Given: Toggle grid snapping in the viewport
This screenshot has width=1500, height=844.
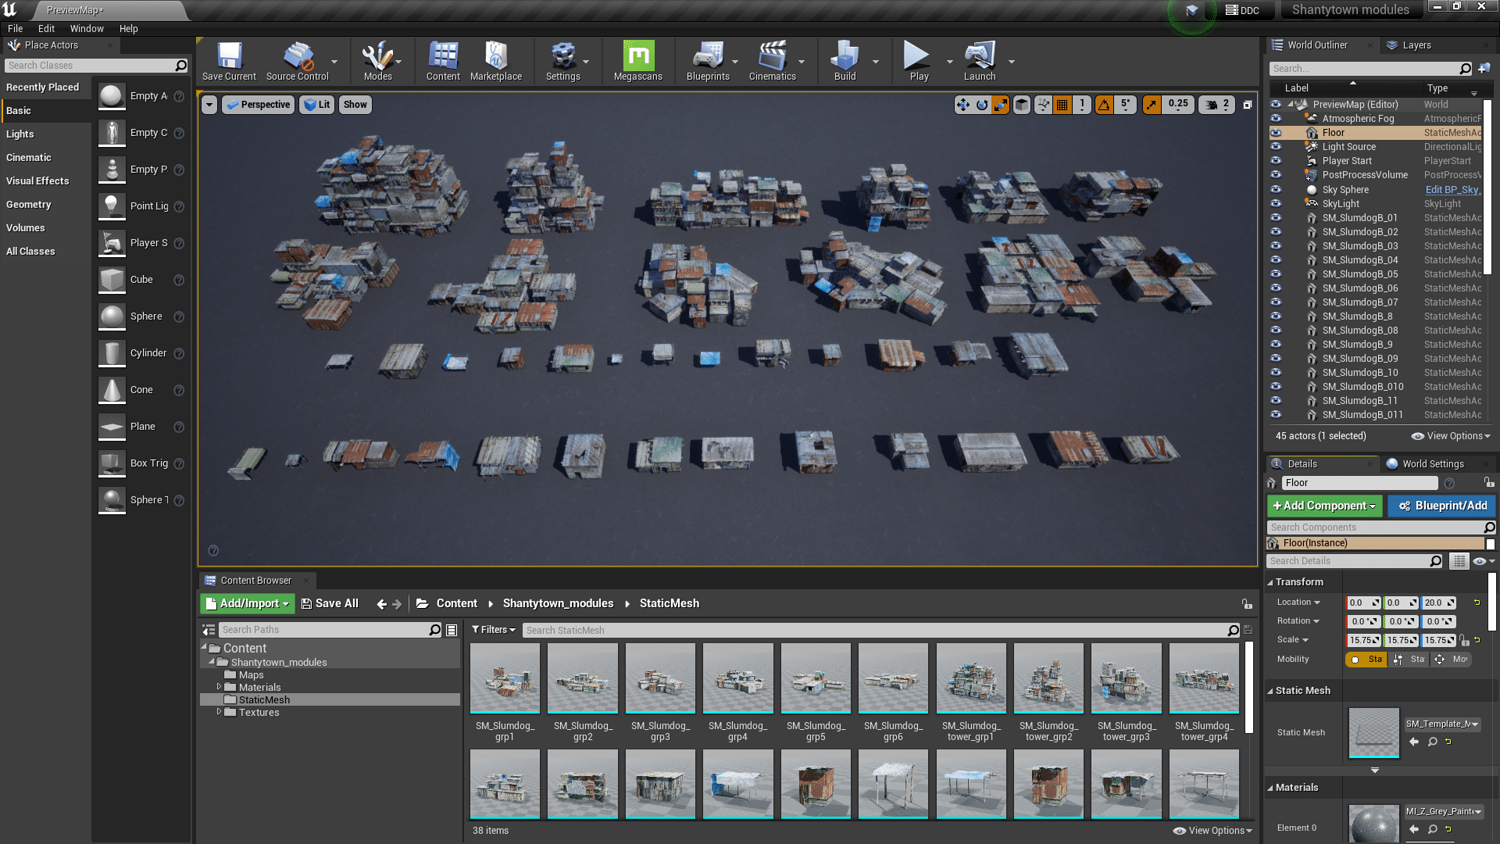Looking at the screenshot, I should [x=1062, y=104].
